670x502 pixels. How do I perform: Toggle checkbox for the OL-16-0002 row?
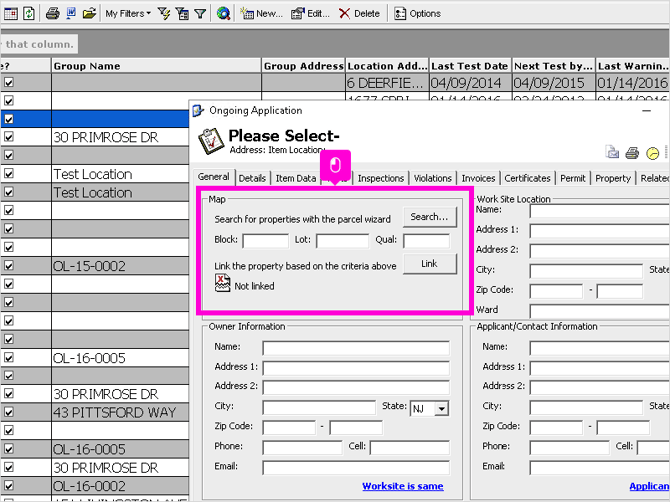click(9, 485)
